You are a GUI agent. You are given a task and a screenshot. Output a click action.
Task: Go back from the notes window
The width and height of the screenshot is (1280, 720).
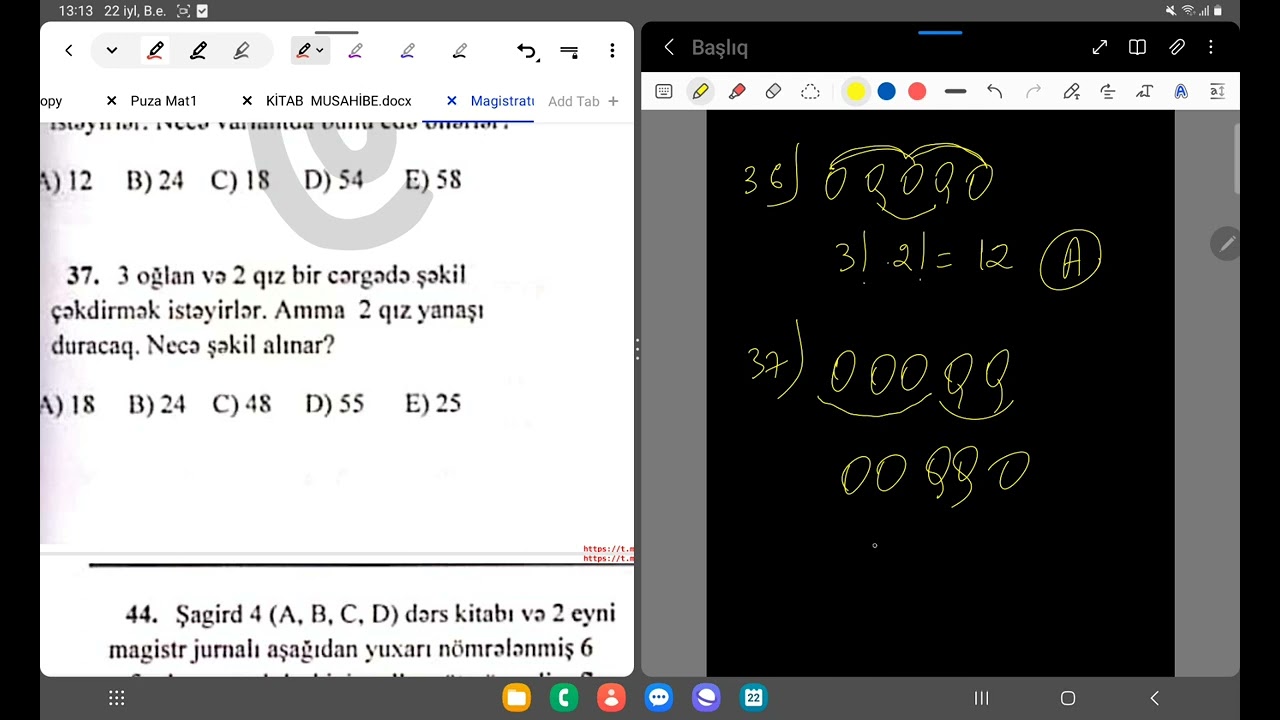tap(669, 47)
